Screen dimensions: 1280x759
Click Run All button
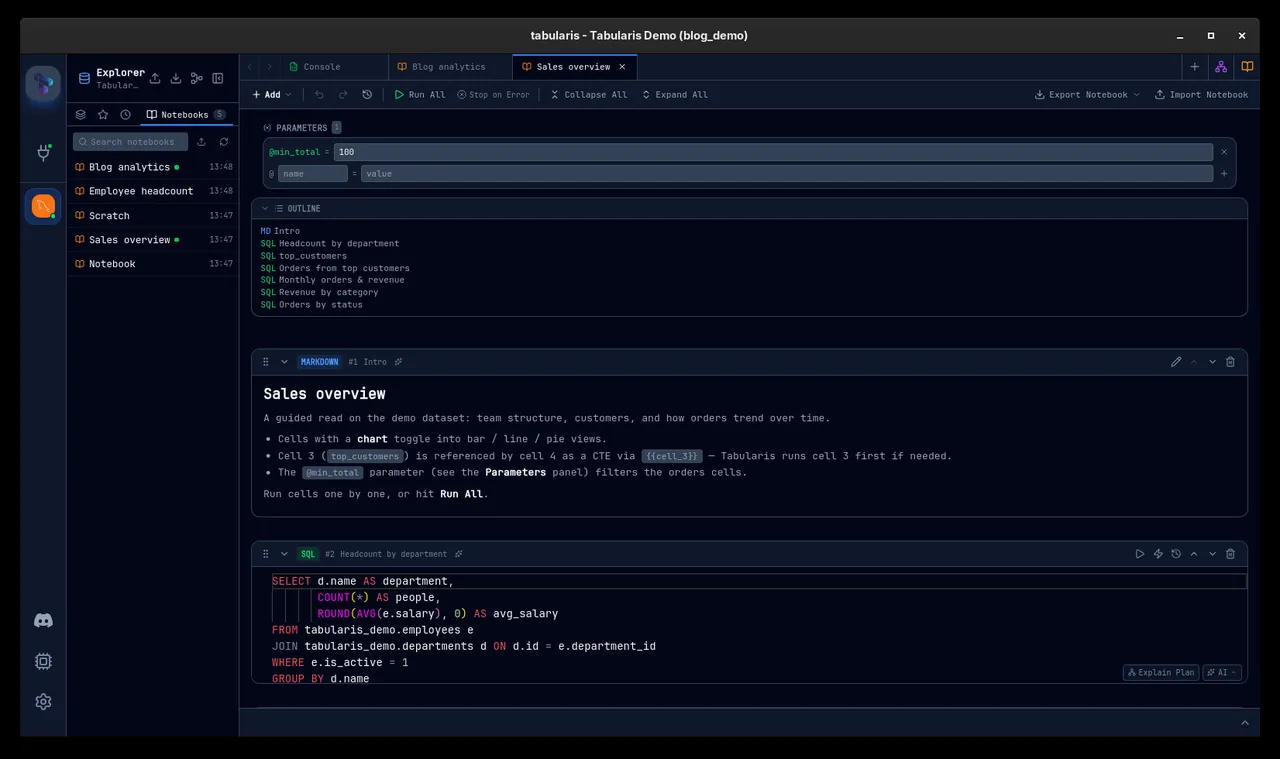tap(419, 95)
